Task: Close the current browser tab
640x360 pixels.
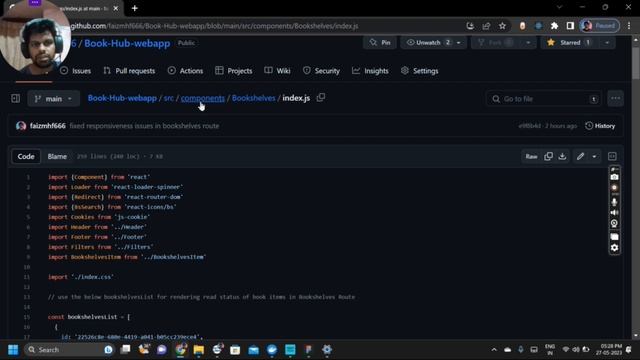Action: 116,8
